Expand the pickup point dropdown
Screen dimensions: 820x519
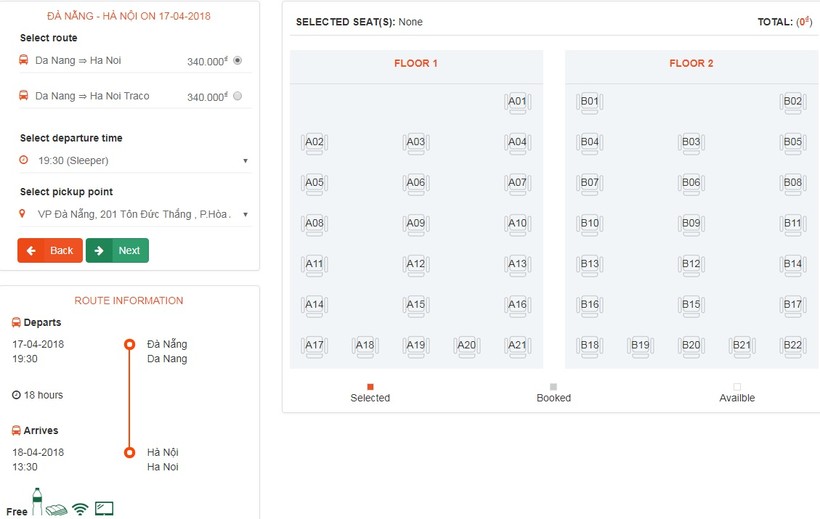(x=134, y=214)
